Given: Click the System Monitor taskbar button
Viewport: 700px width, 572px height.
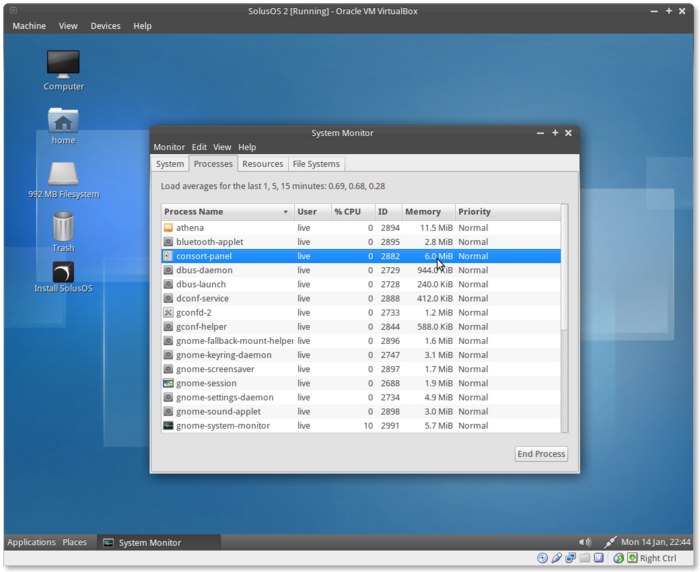Looking at the screenshot, I should pos(158,543).
